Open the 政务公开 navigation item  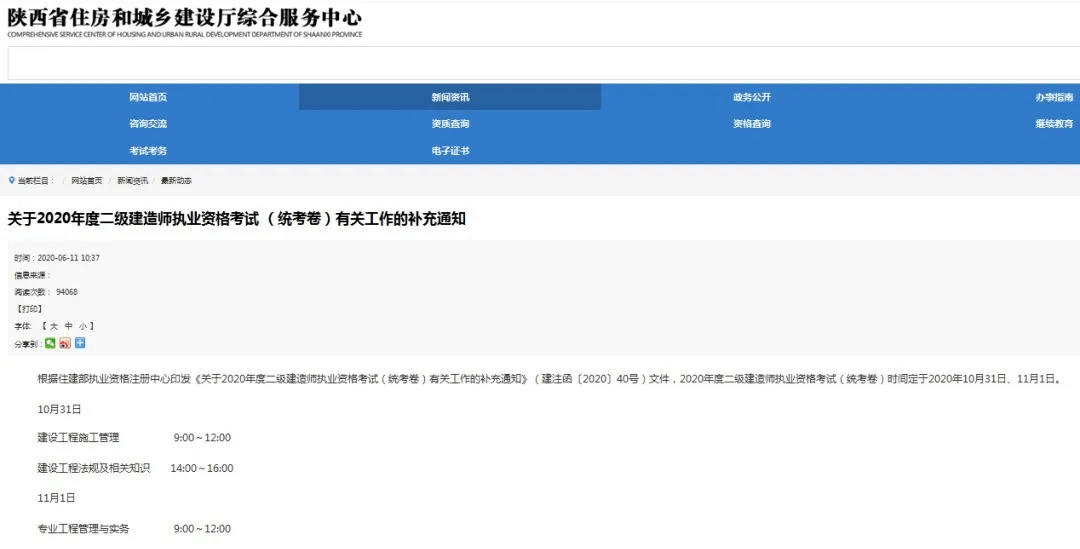751,97
